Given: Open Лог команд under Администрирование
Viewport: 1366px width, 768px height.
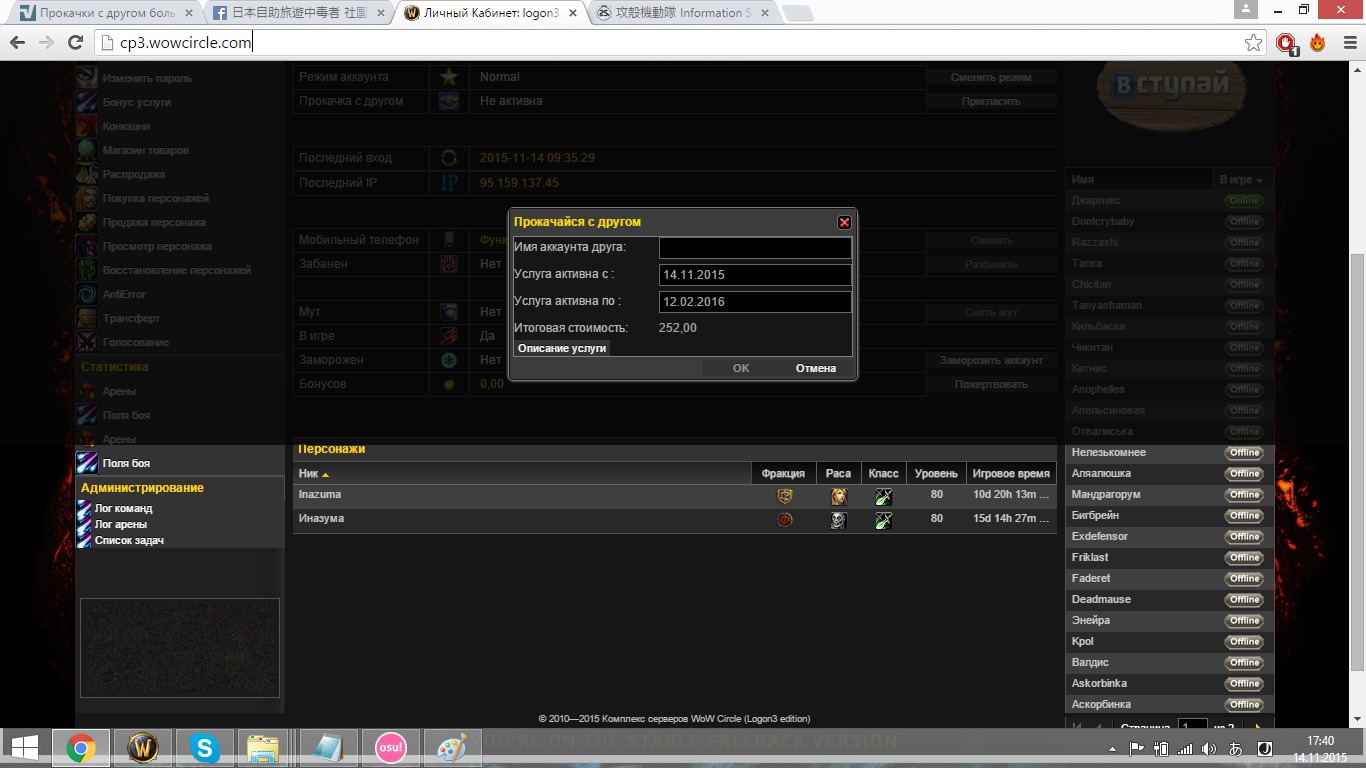Looking at the screenshot, I should [123, 508].
